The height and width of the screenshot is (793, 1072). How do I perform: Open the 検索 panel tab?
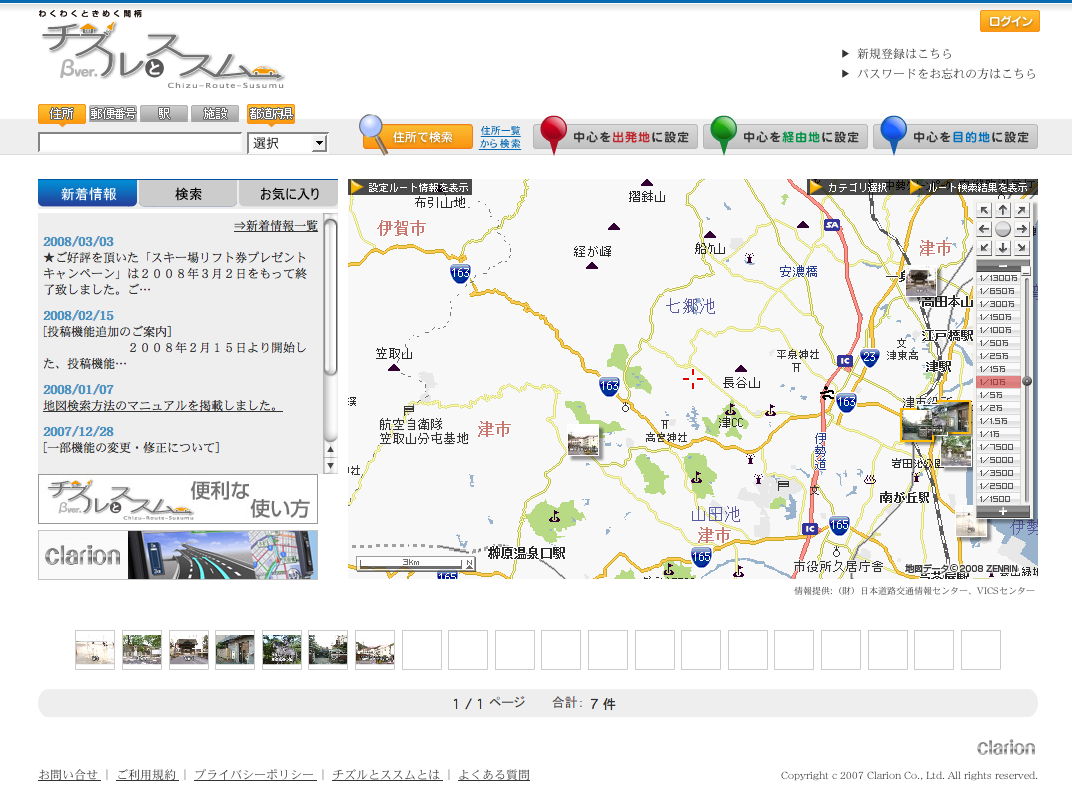(188, 193)
